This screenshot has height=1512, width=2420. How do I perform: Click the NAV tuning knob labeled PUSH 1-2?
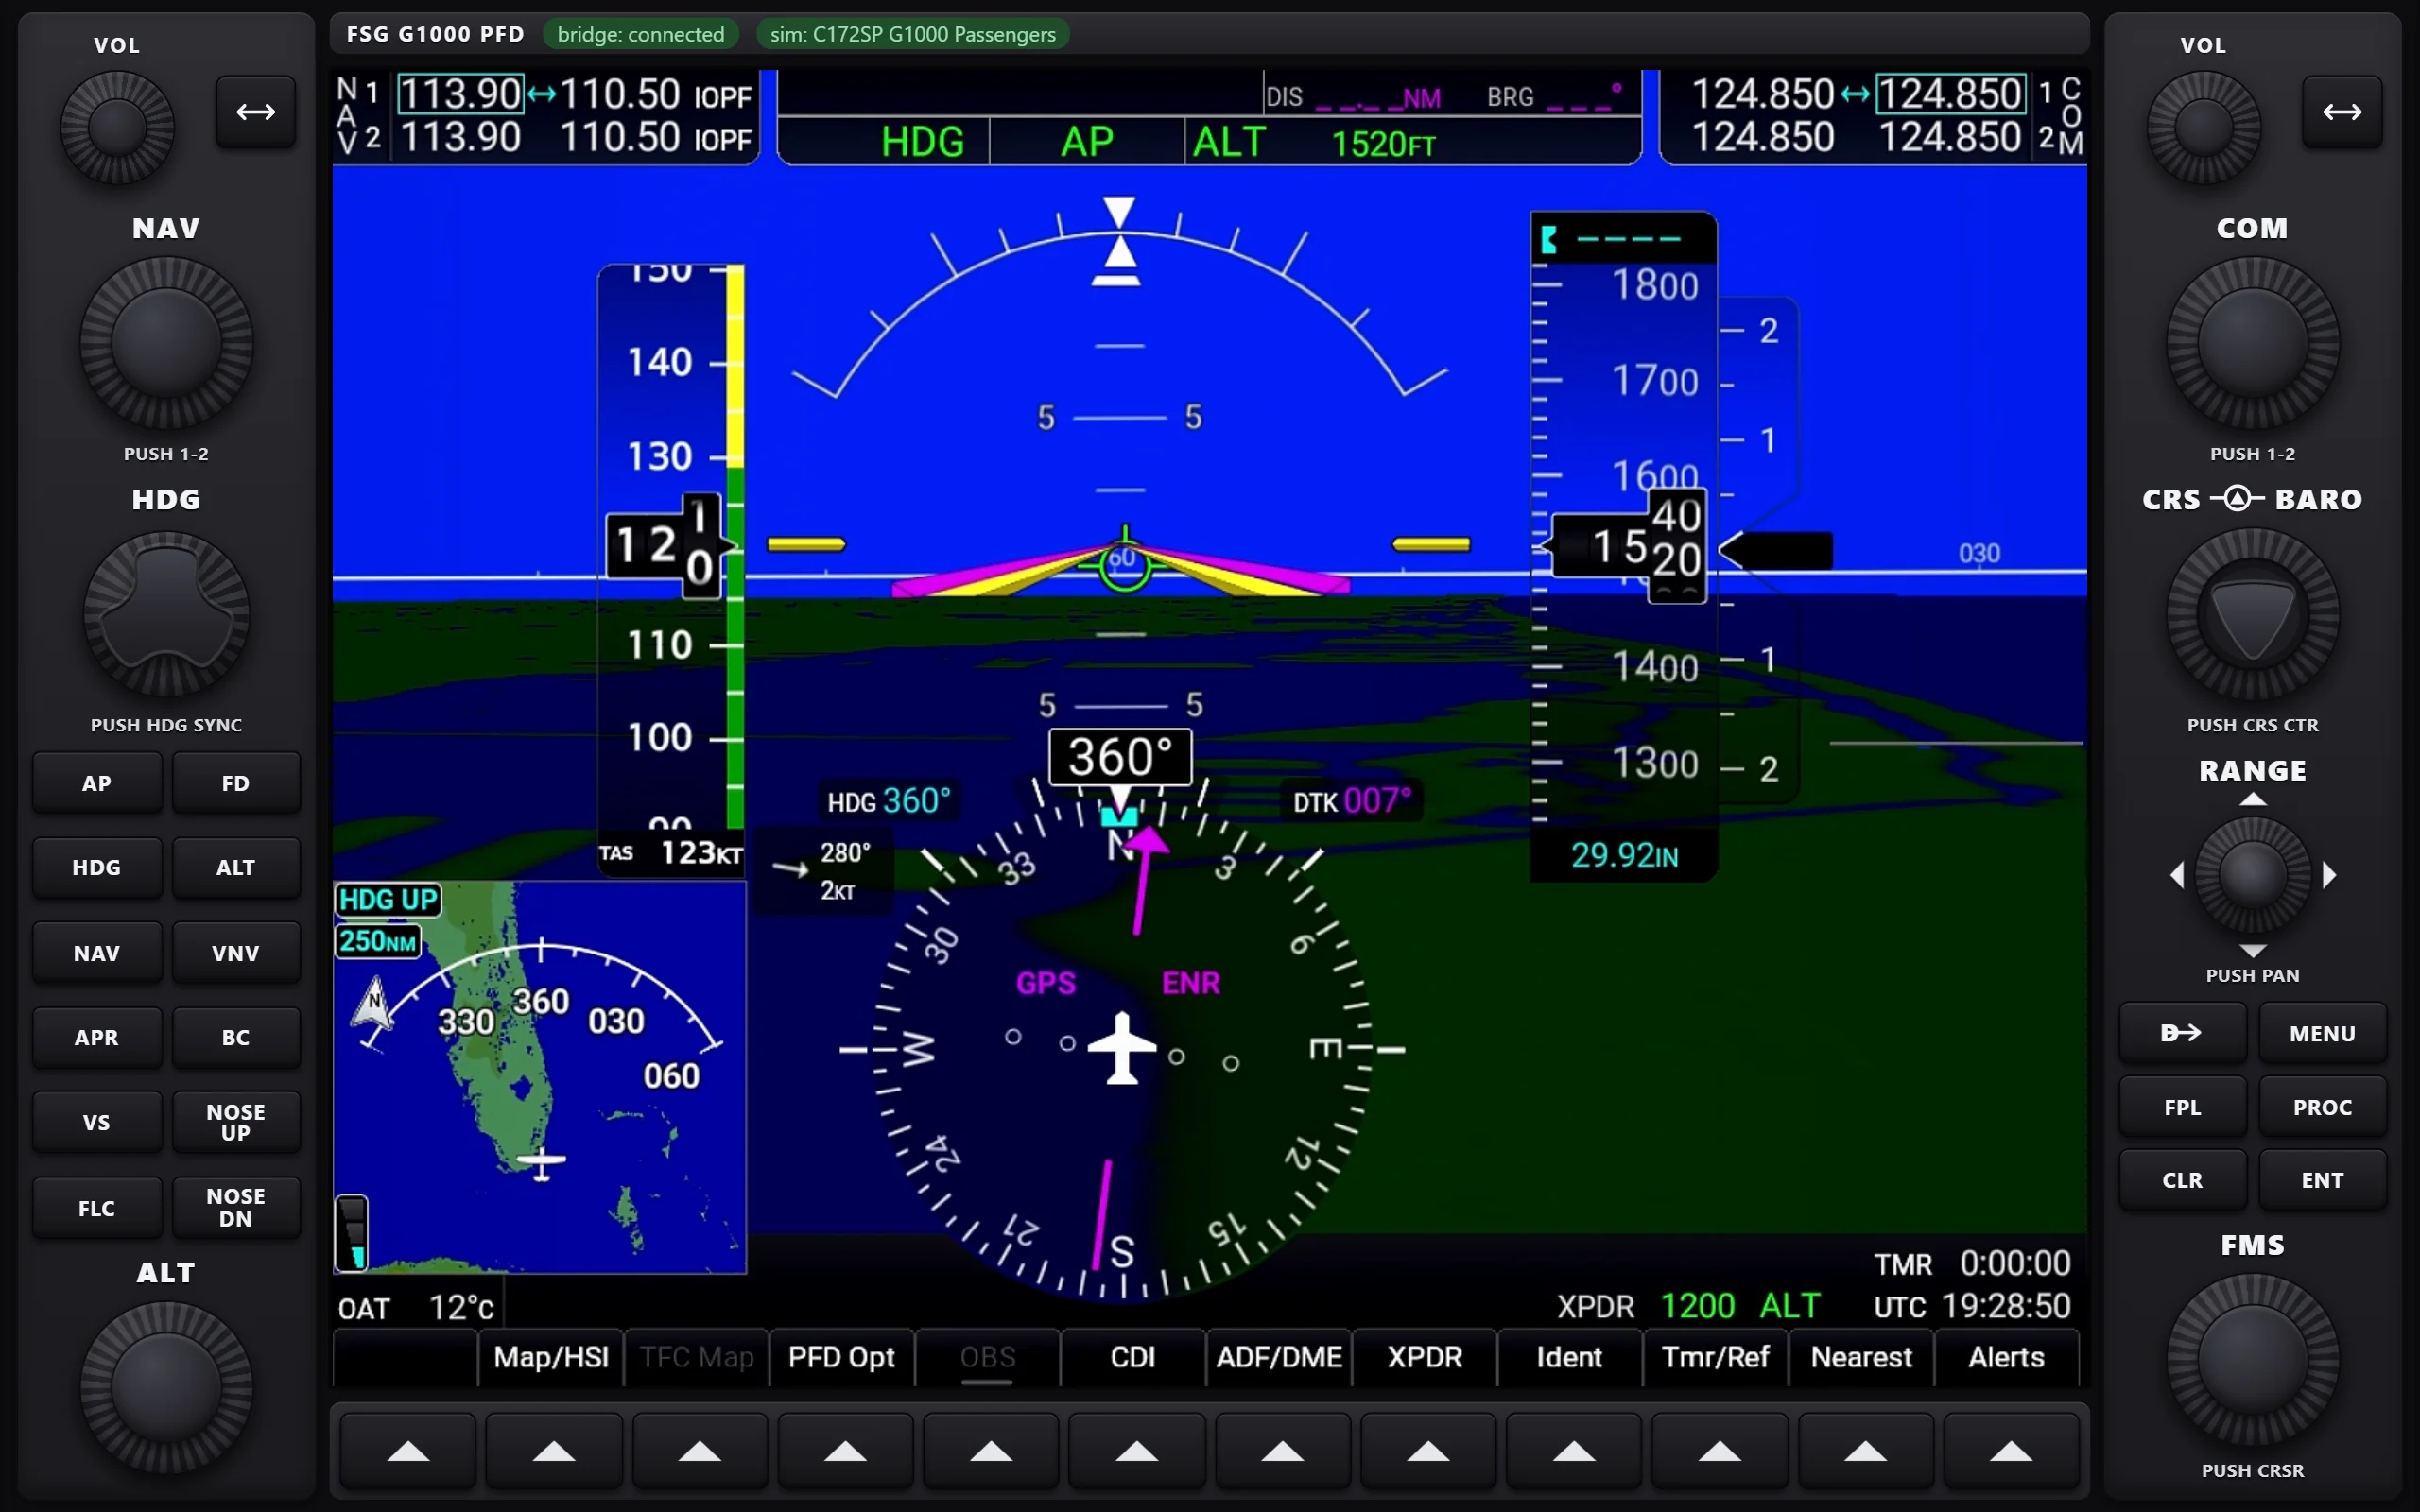tap(166, 343)
